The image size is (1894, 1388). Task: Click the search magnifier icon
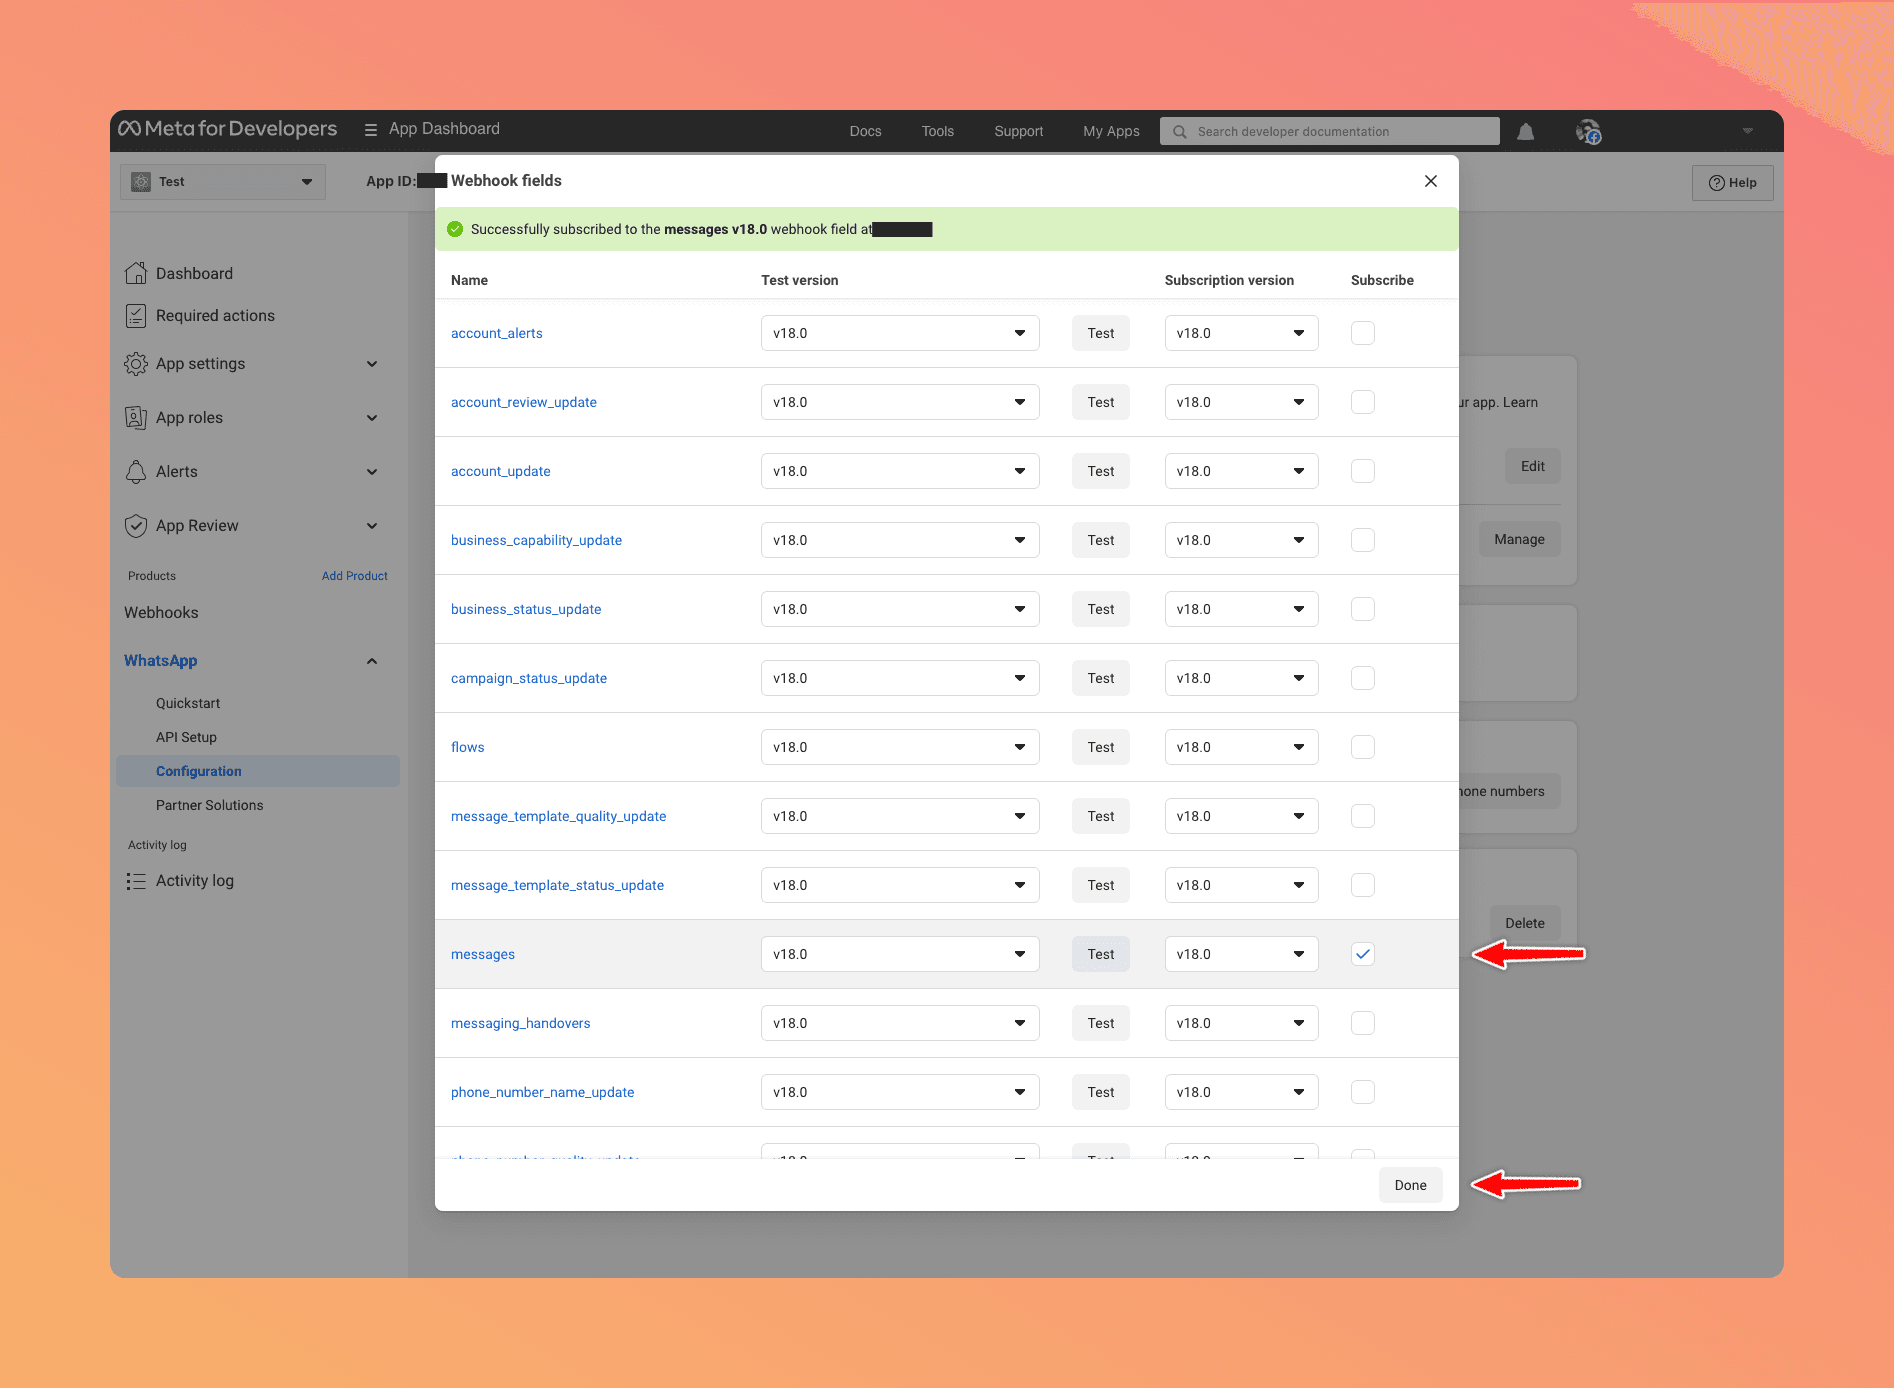pos(1180,131)
